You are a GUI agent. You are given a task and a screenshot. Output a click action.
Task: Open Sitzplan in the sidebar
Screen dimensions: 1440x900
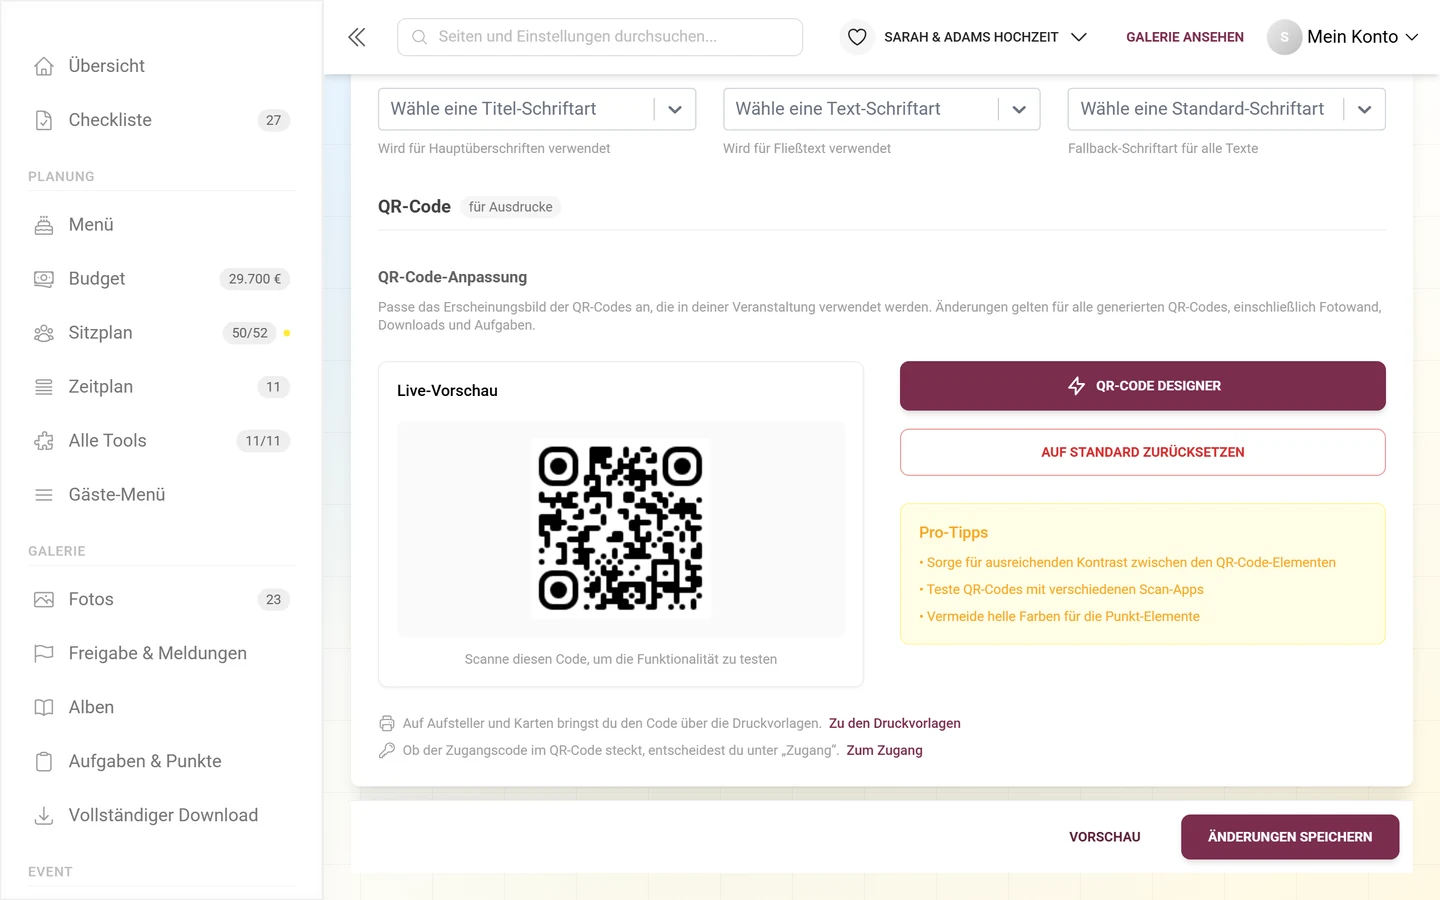tap(162, 333)
